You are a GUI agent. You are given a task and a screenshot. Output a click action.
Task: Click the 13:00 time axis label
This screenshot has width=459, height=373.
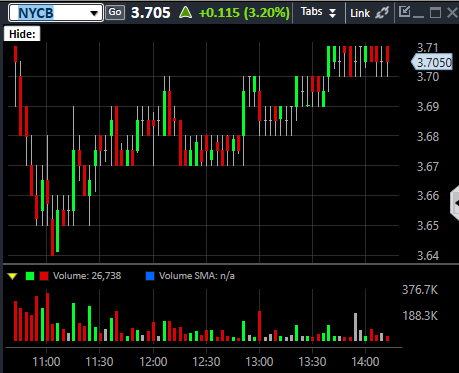(259, 362)
